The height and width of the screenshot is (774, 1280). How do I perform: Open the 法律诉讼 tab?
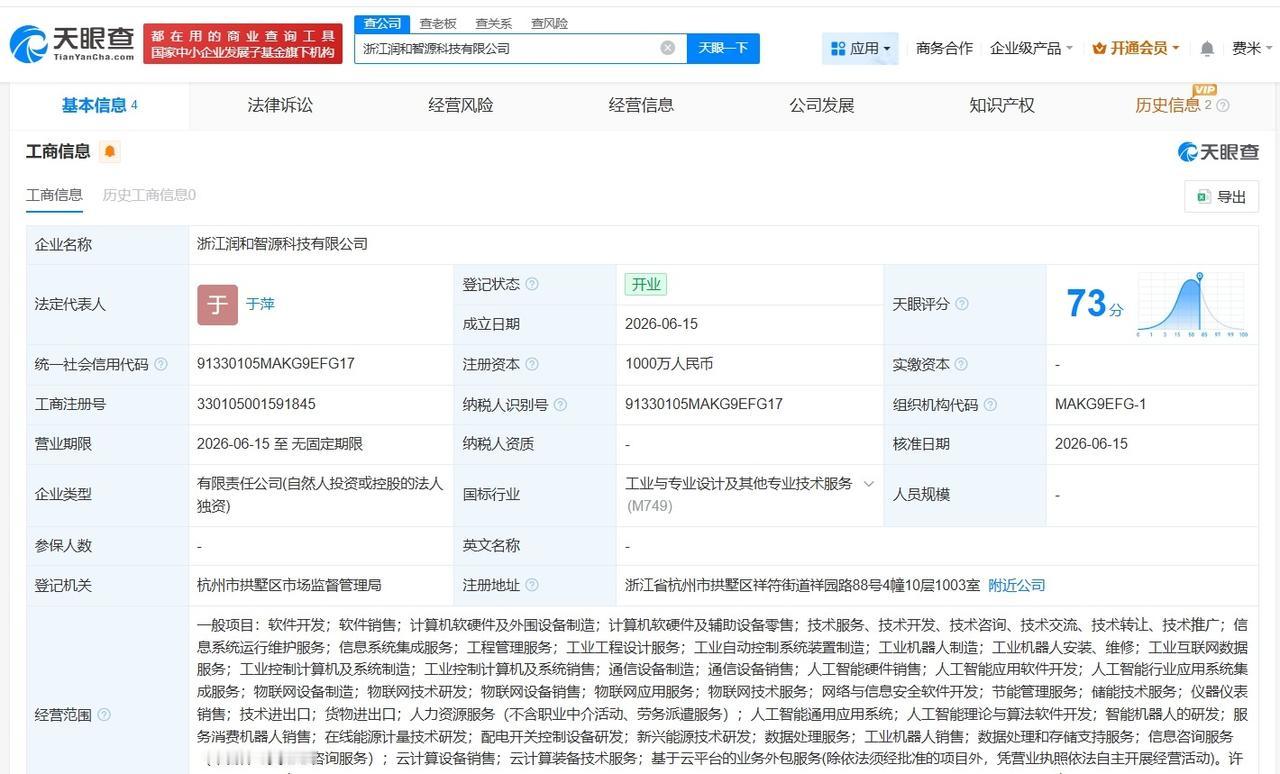[280, 105]
